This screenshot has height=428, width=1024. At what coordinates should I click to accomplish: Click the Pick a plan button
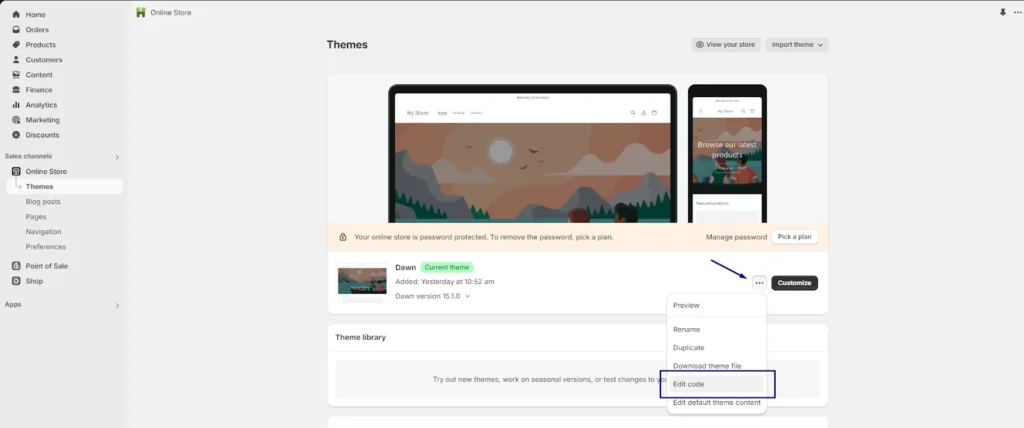[795, 237]
